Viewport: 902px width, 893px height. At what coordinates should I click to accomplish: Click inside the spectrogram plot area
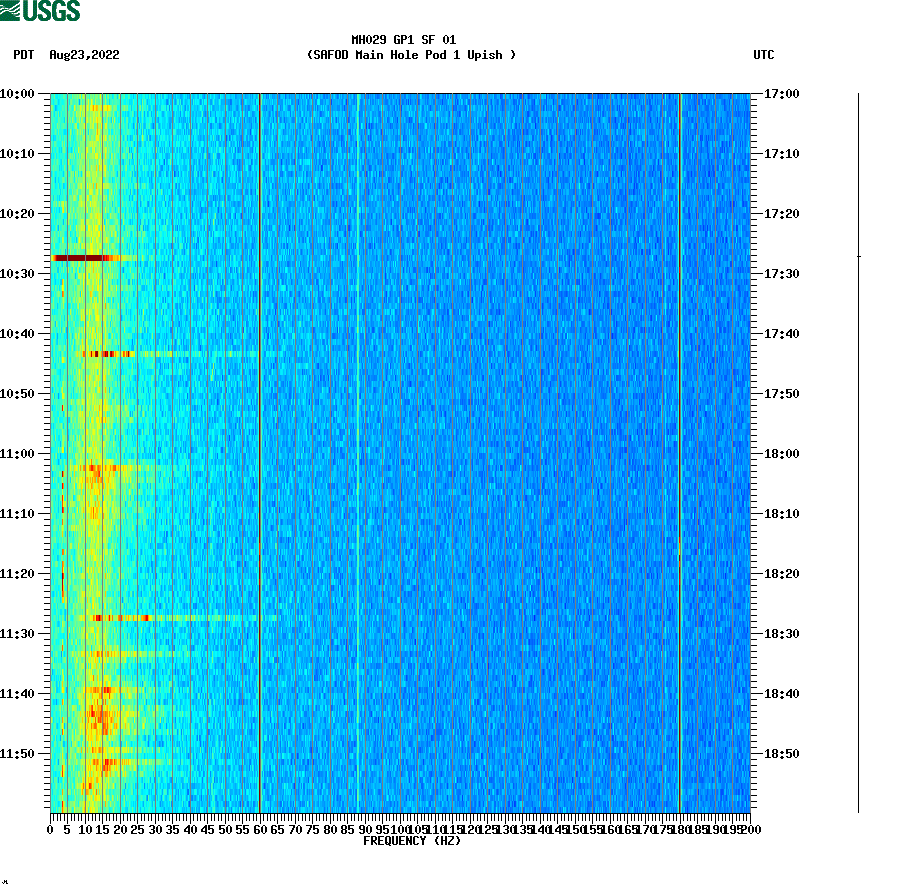(400, 450)
